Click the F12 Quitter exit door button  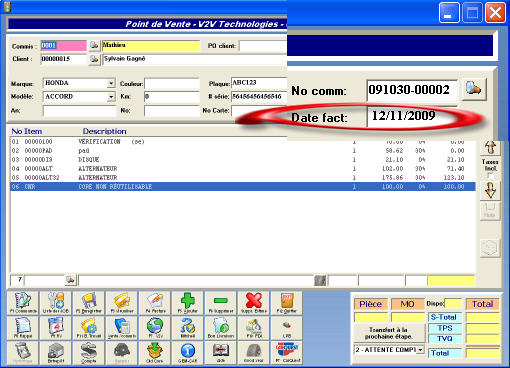pos(287,303)
